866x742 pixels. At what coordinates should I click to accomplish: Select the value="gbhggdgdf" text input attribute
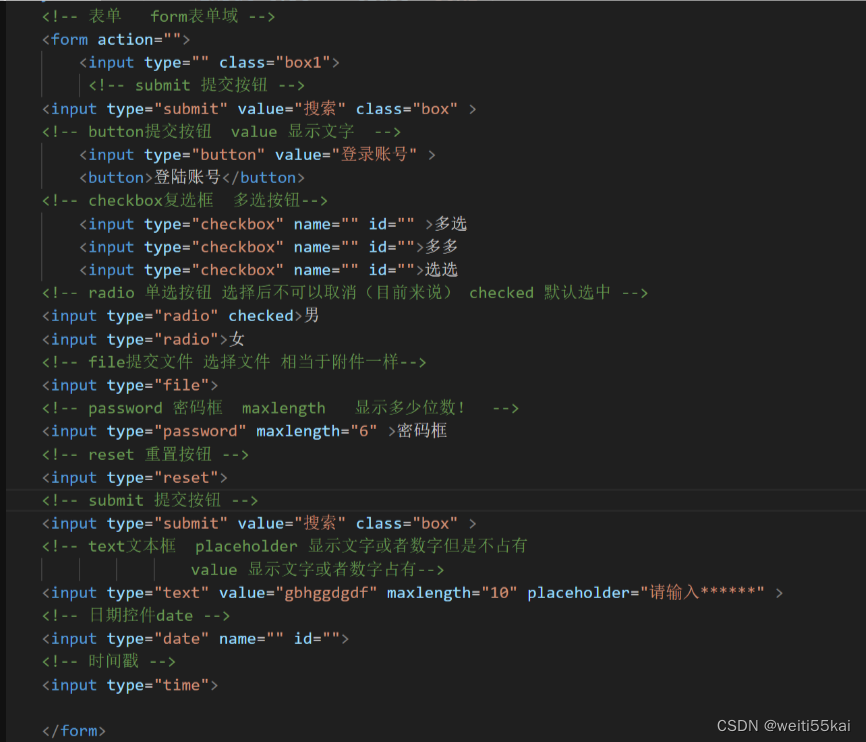coord(295,592)
